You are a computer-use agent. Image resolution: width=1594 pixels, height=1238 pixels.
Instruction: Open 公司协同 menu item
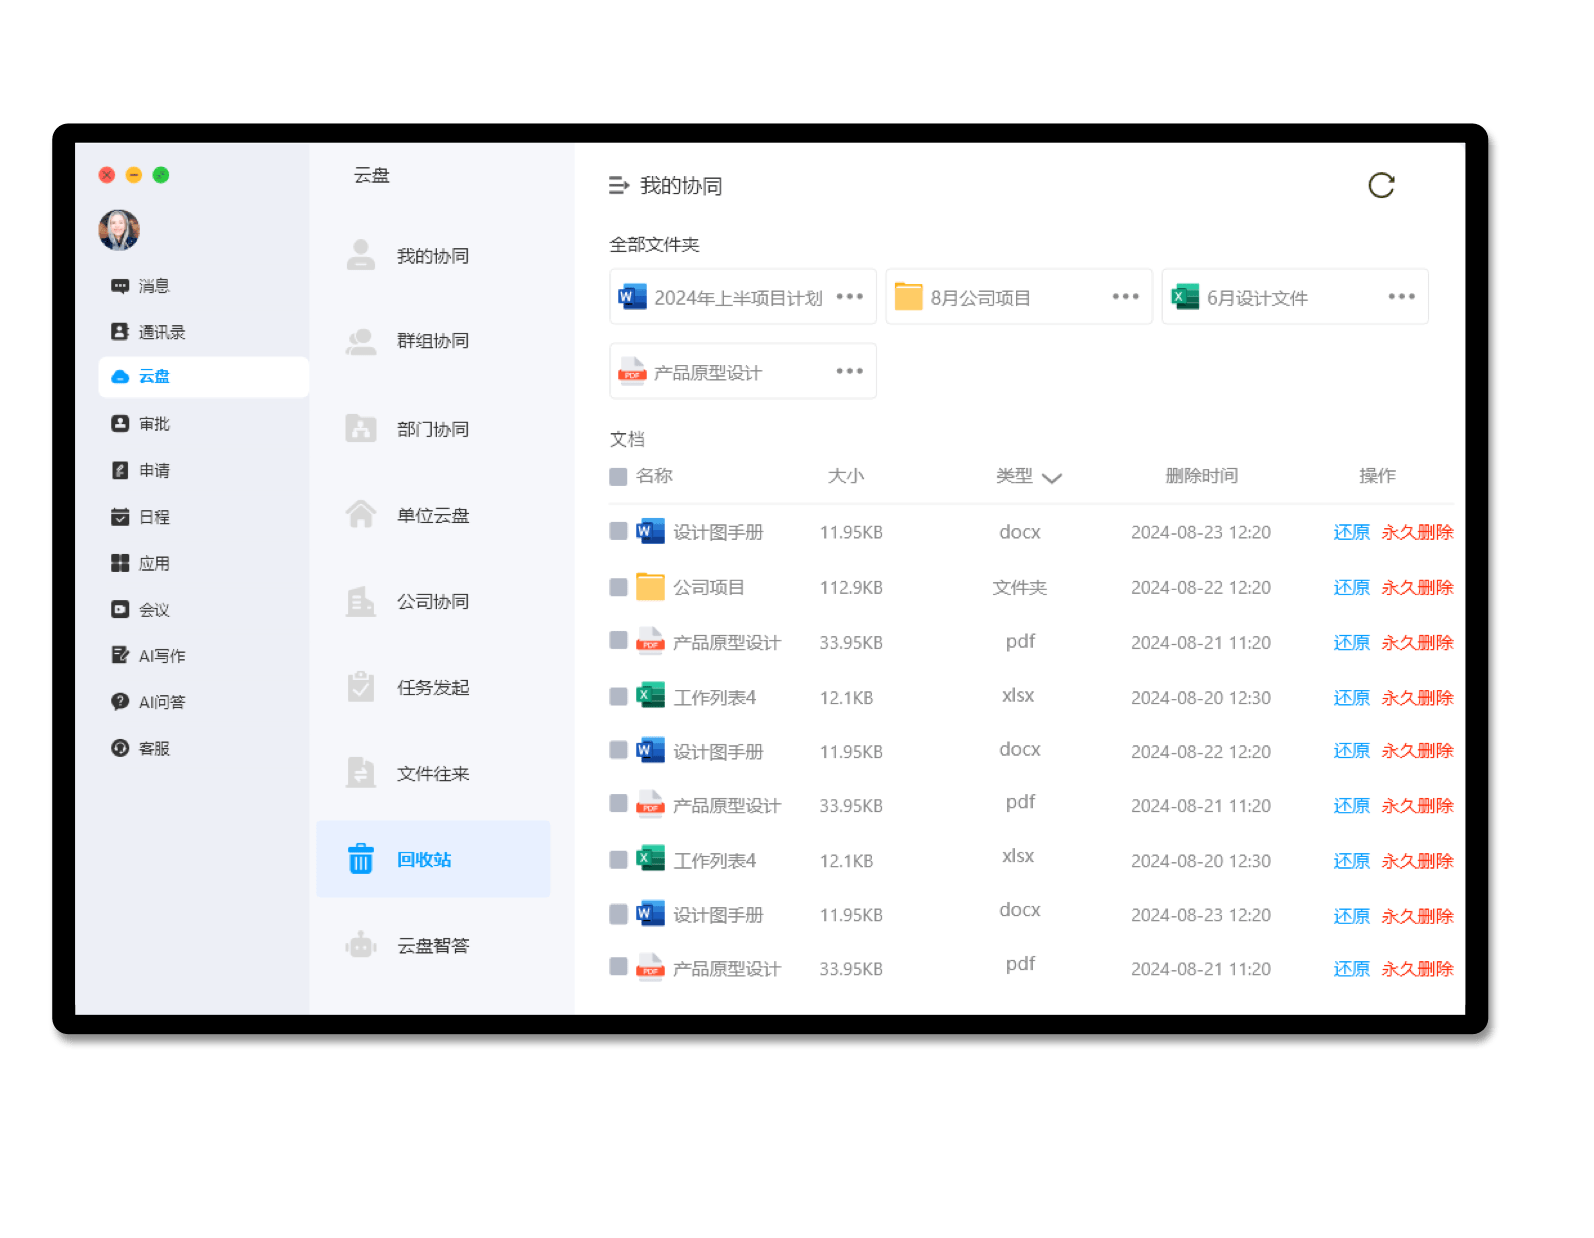pyautogui.click(x=433, y=601)
